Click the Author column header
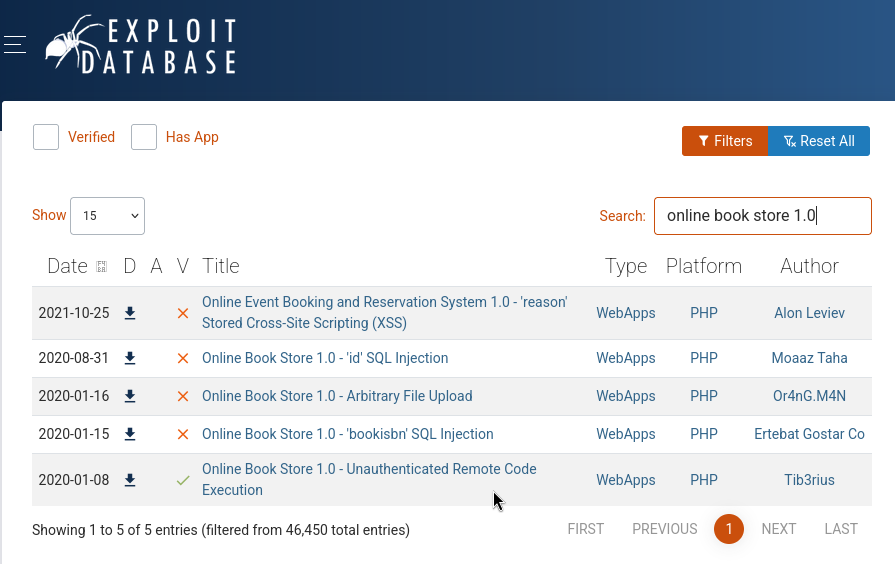The image size is (895, 564). pyautogui.click(x=809, y=266)
